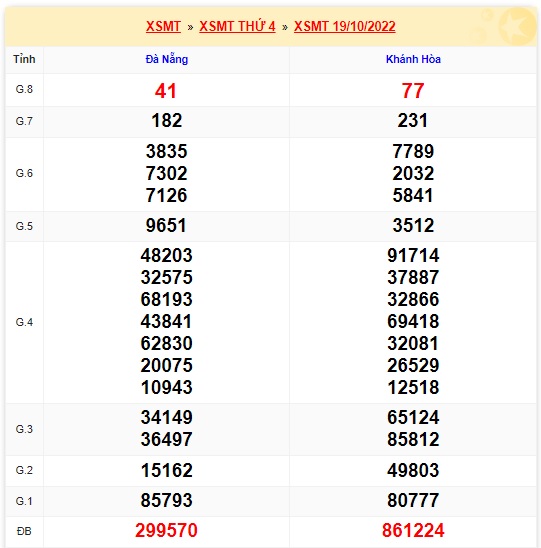Select Khánh Hòa number 5841
541x548 pixels.
tap(413, 195)
